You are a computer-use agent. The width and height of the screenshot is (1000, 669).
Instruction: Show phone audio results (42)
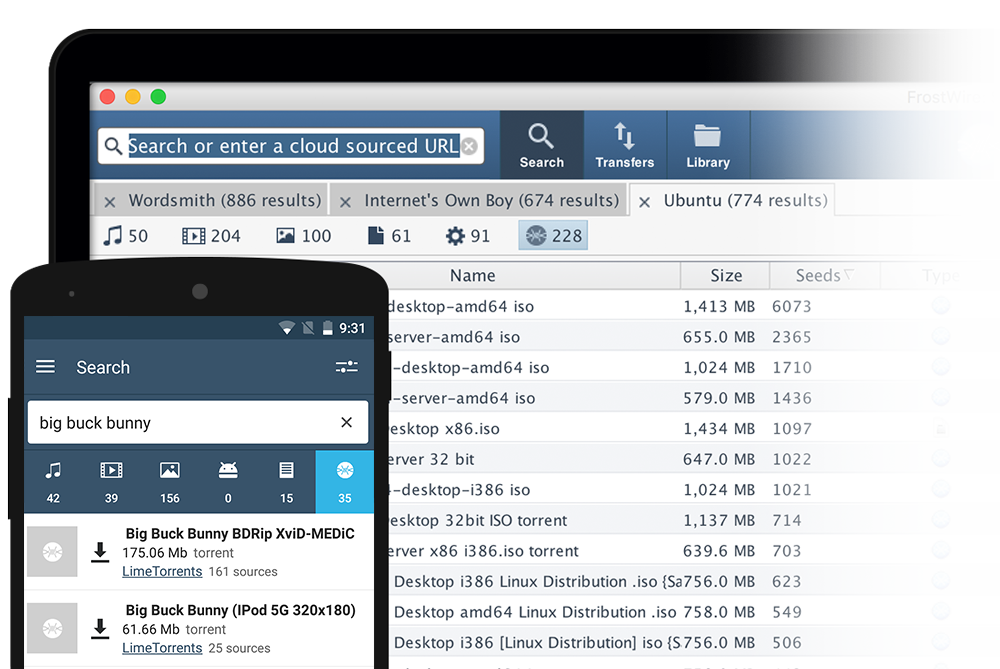click(53, 482)
